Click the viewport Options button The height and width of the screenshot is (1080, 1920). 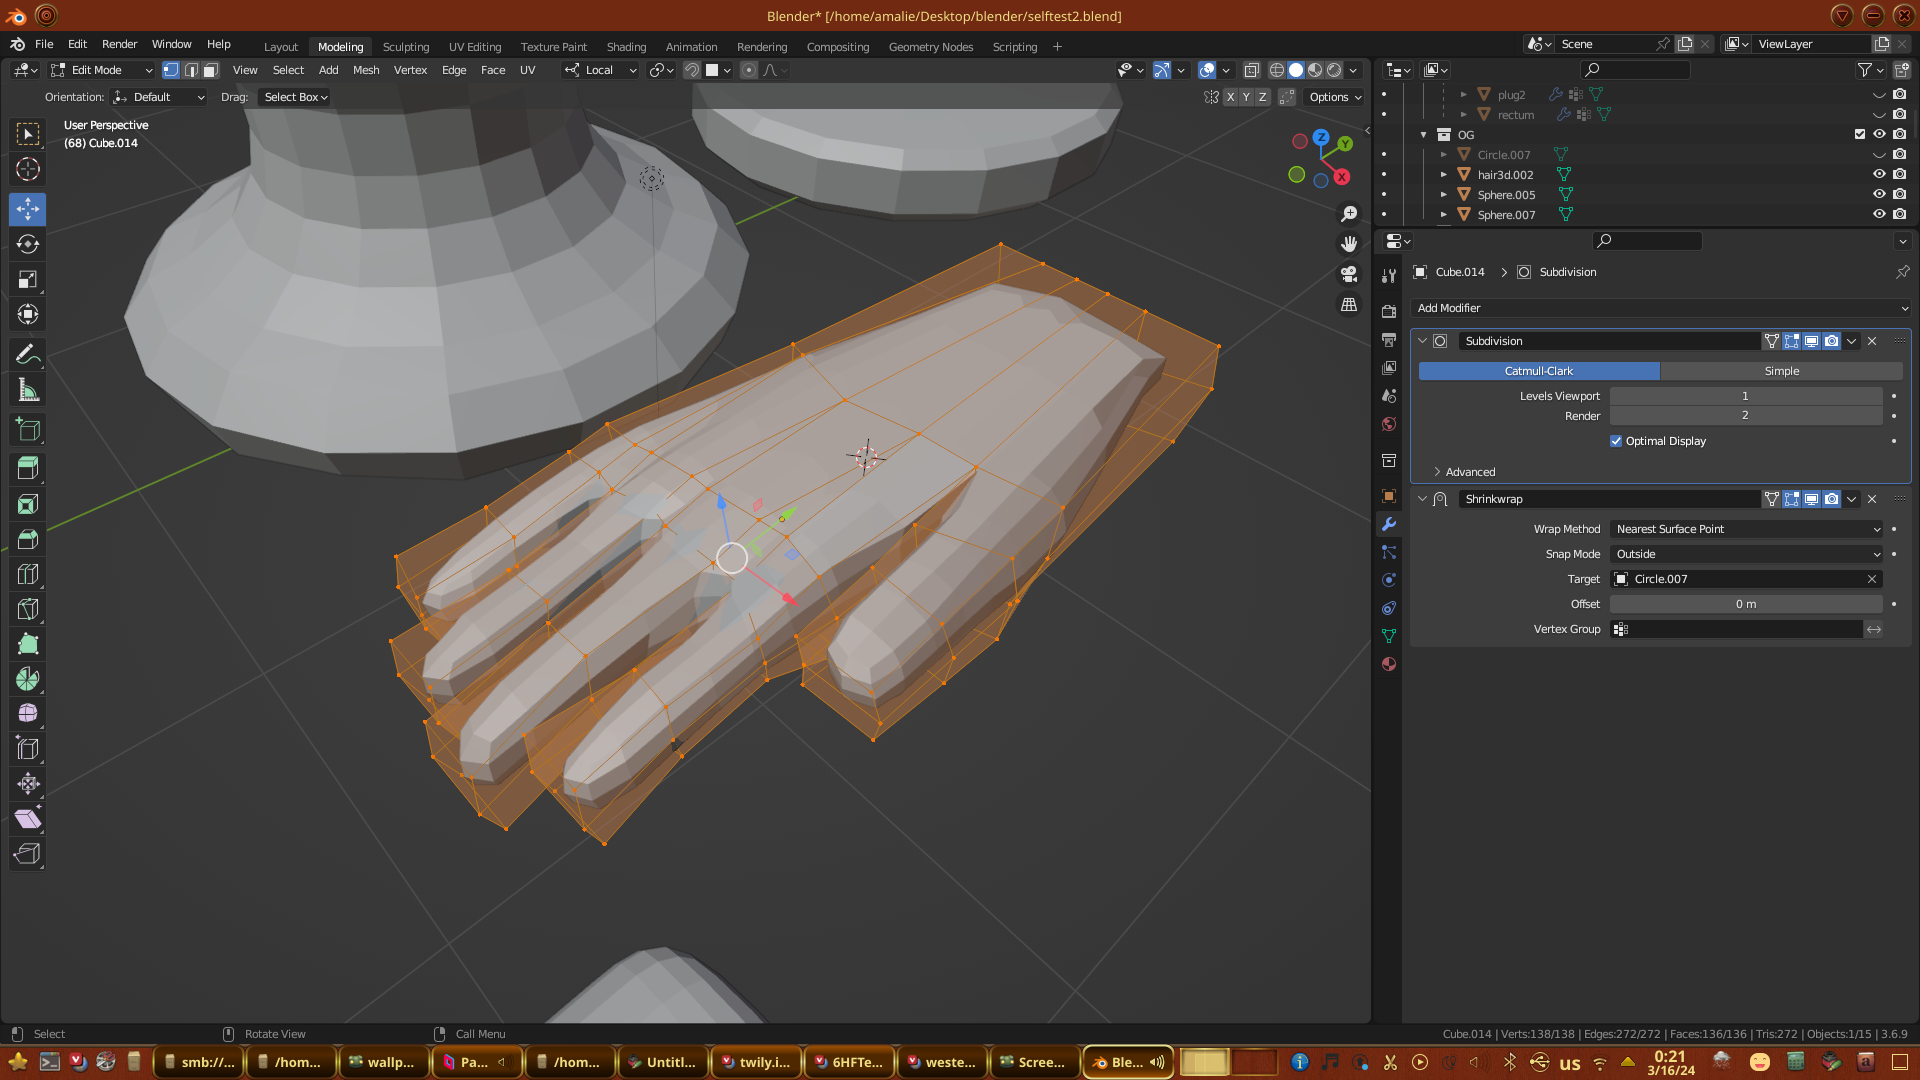click(1335, 97)
